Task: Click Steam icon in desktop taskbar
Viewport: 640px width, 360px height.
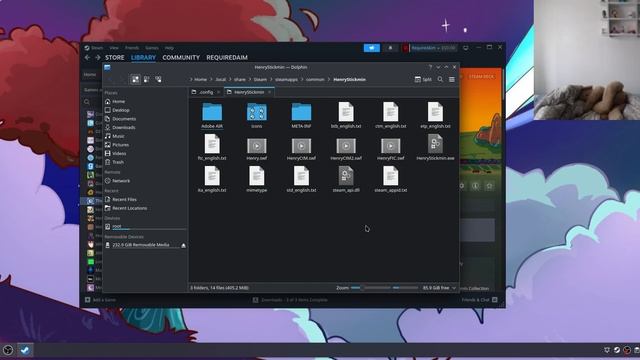Action: 25,350
